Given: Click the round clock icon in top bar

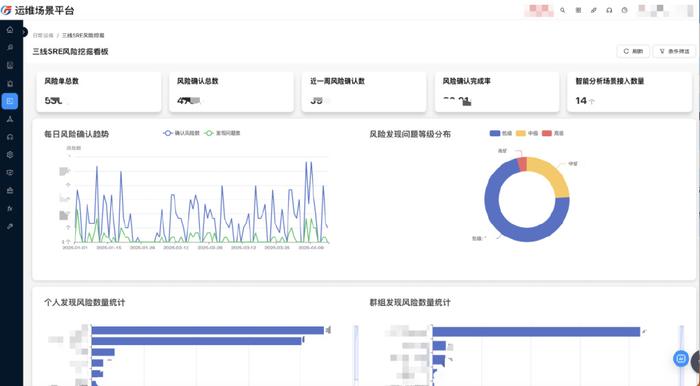Looking at the screenshot, I should tap(625, 10).
